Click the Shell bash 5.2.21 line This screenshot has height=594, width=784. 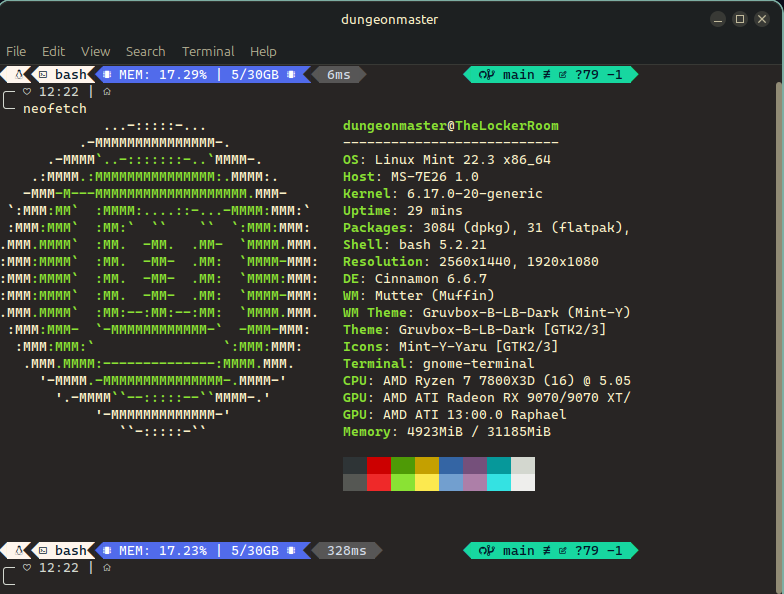415,245
